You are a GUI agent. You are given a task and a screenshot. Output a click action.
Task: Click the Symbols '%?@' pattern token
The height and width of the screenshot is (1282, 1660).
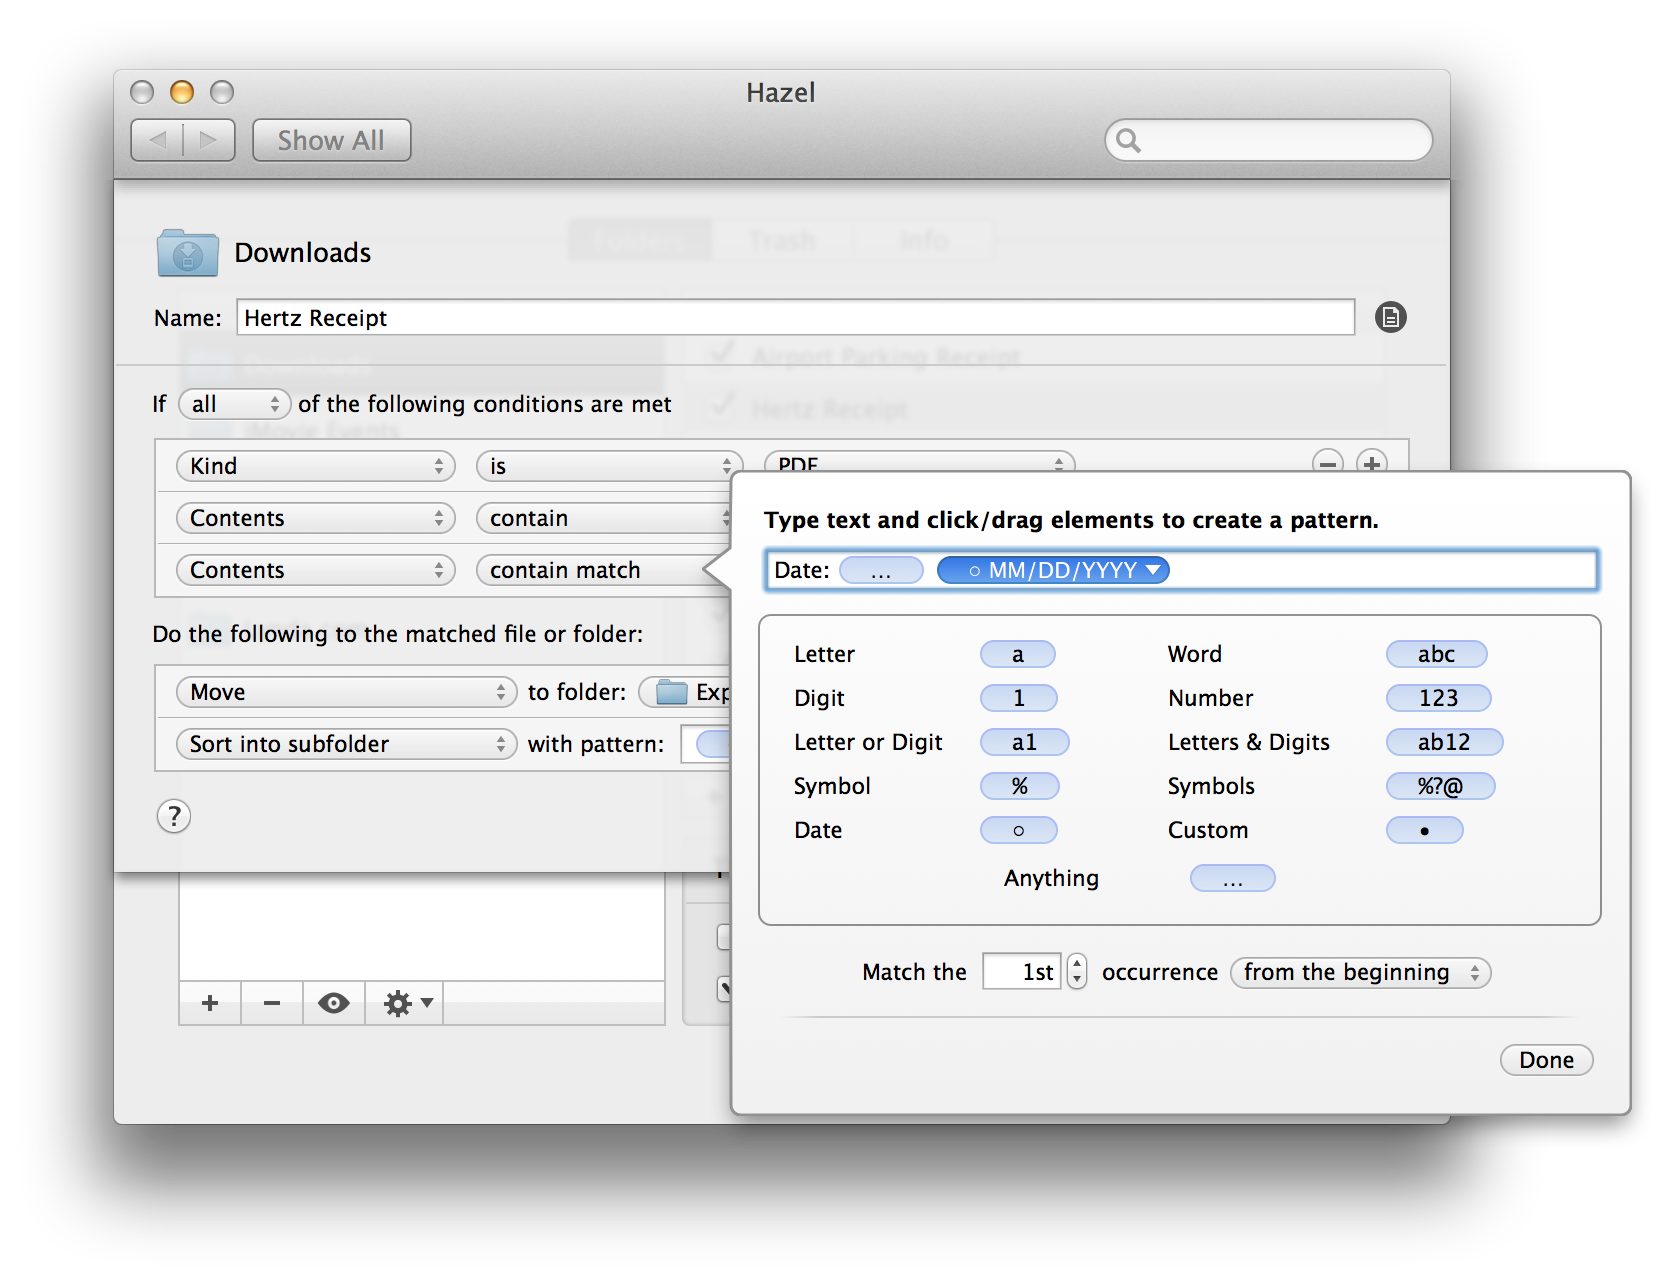tap(1440, 786)
